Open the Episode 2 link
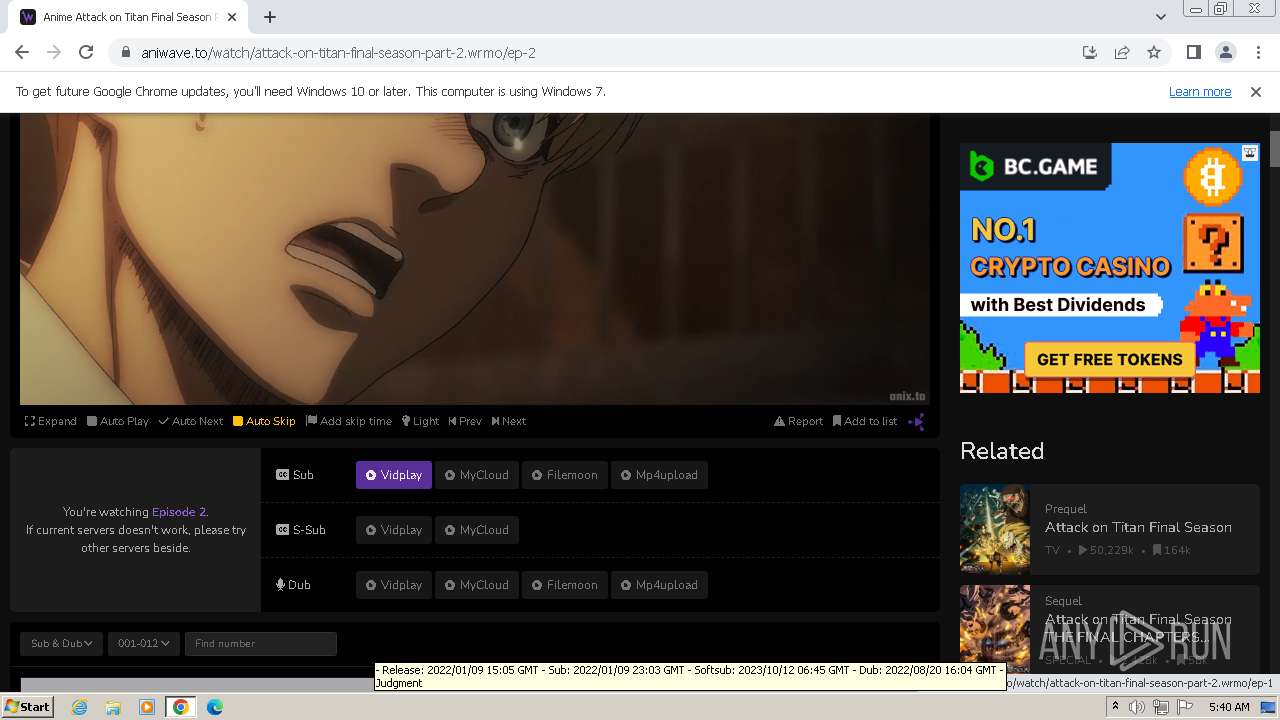 click(178, 512)
